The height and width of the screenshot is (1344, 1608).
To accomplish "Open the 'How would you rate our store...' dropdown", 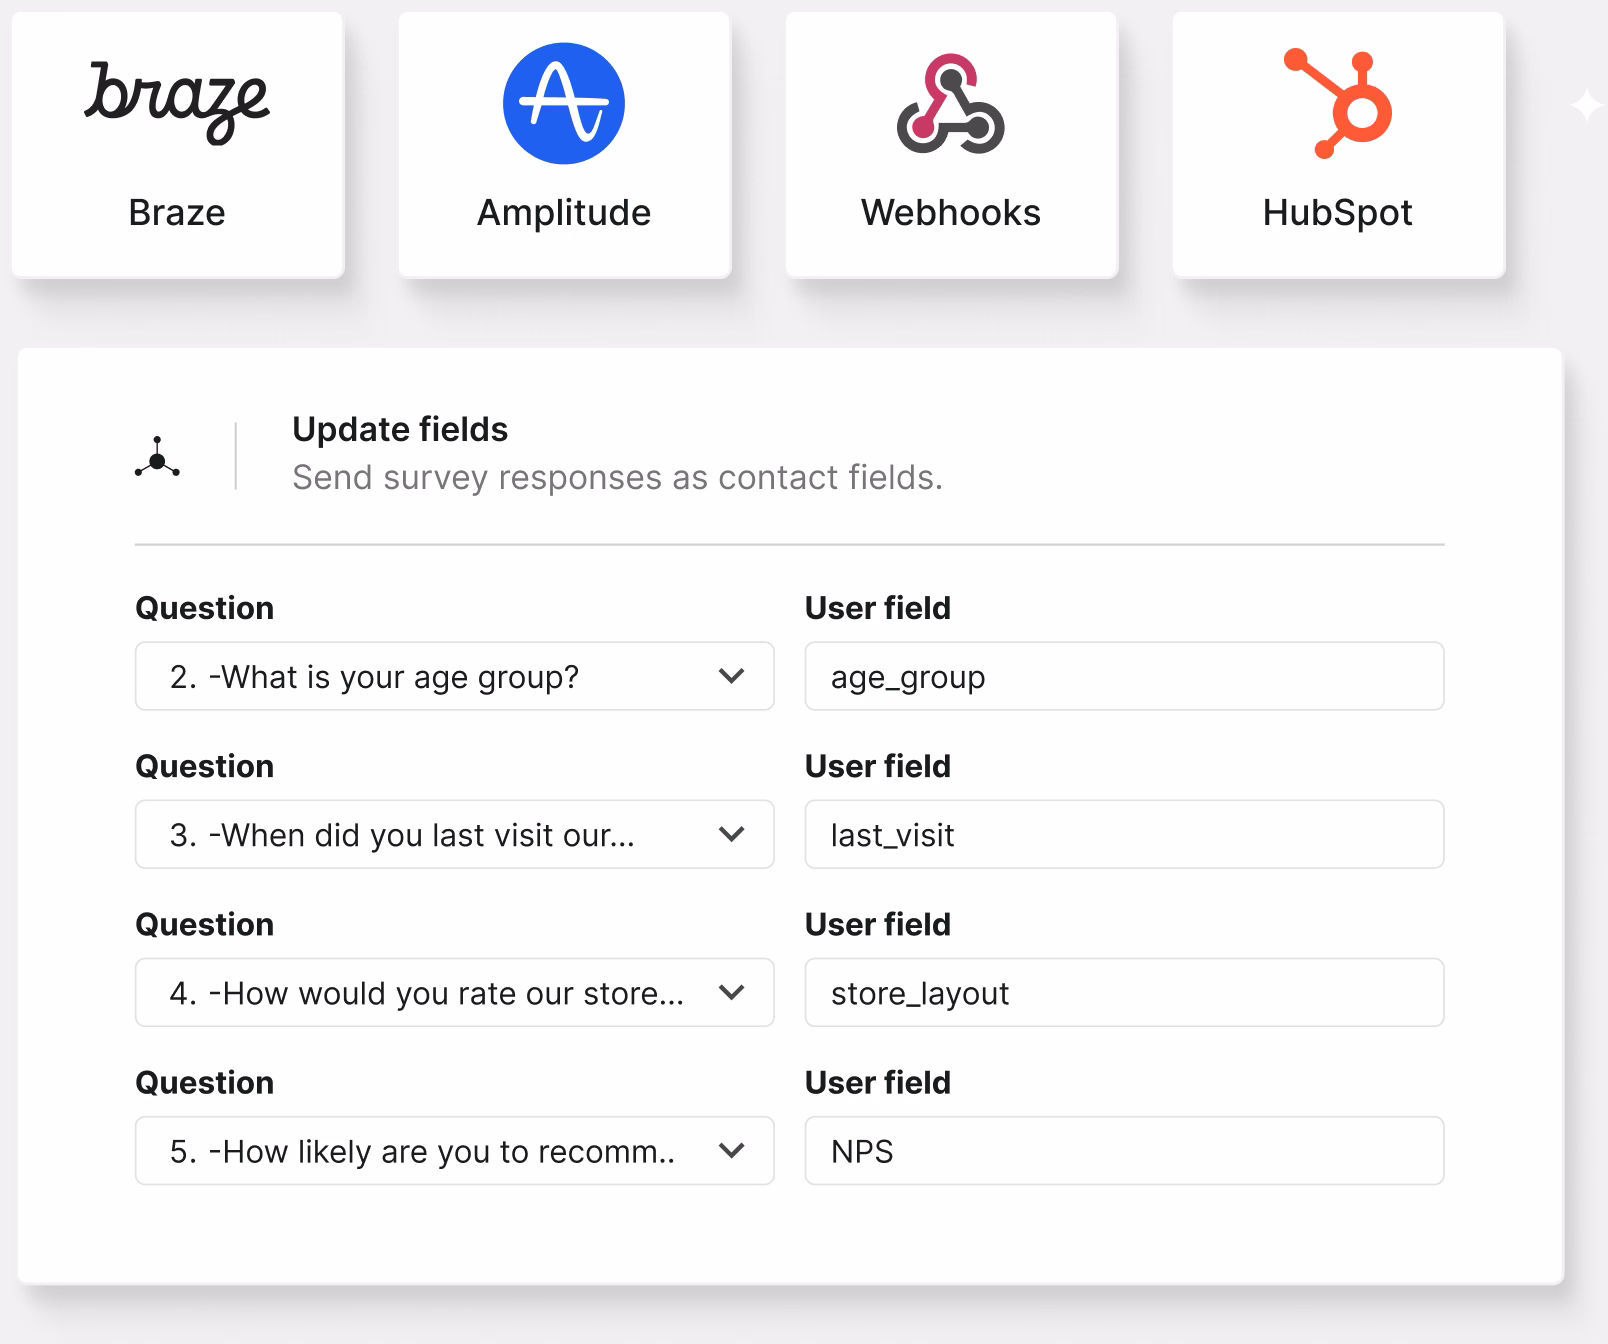I will click(455, 993).
